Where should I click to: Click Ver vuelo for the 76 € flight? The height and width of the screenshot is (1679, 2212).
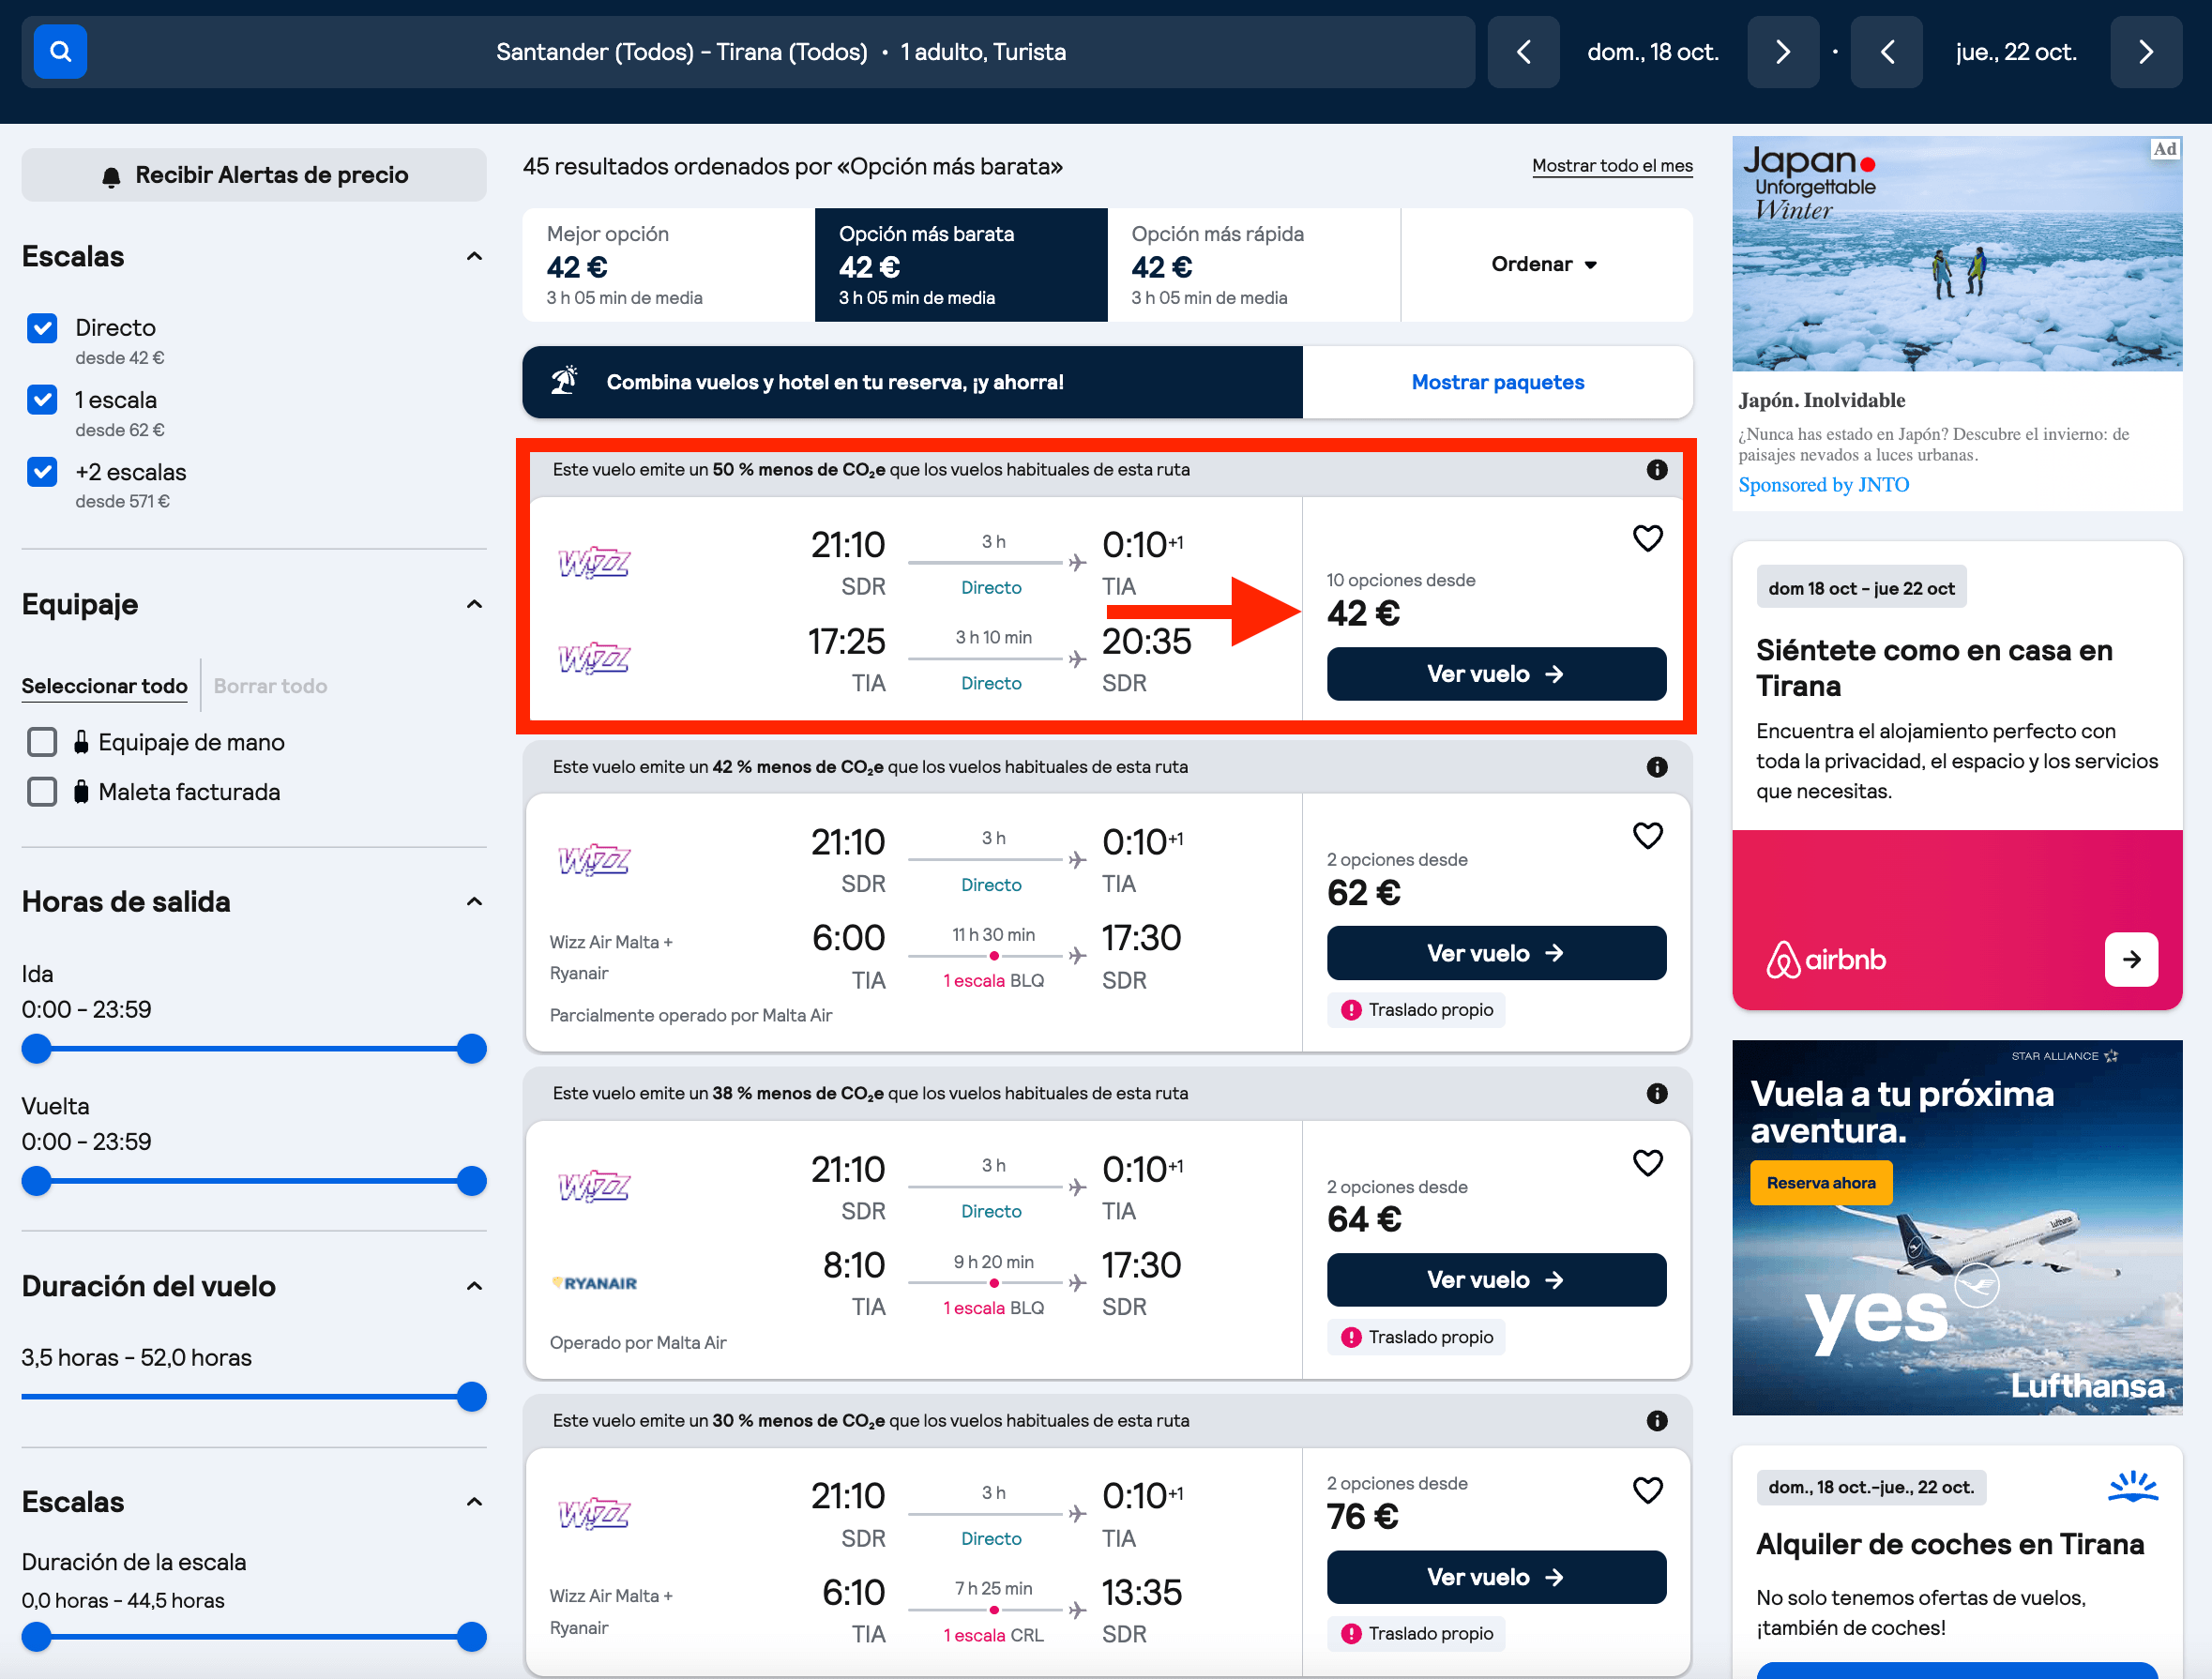1496,1577
